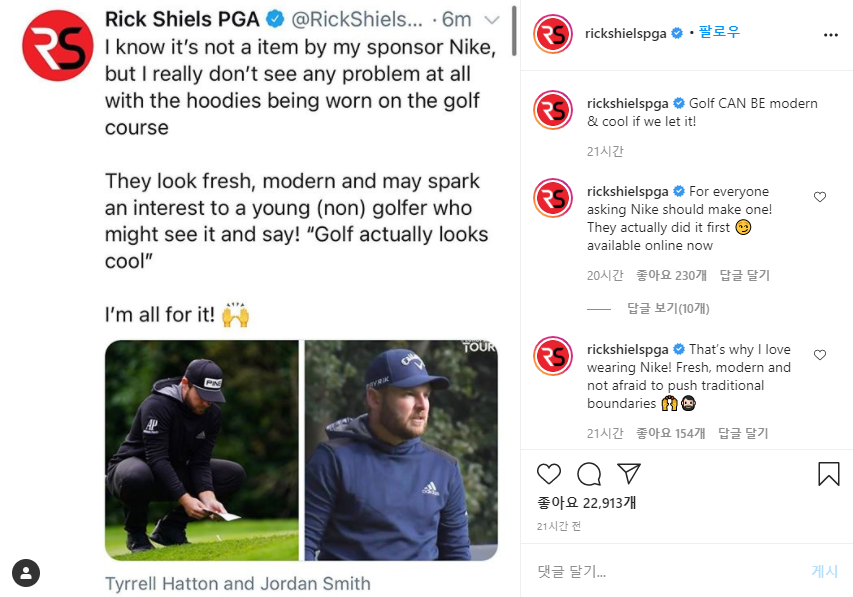
Task: Like the 'Nike should make one' comment
Action: pyautogui.click(x=820, y=197)
